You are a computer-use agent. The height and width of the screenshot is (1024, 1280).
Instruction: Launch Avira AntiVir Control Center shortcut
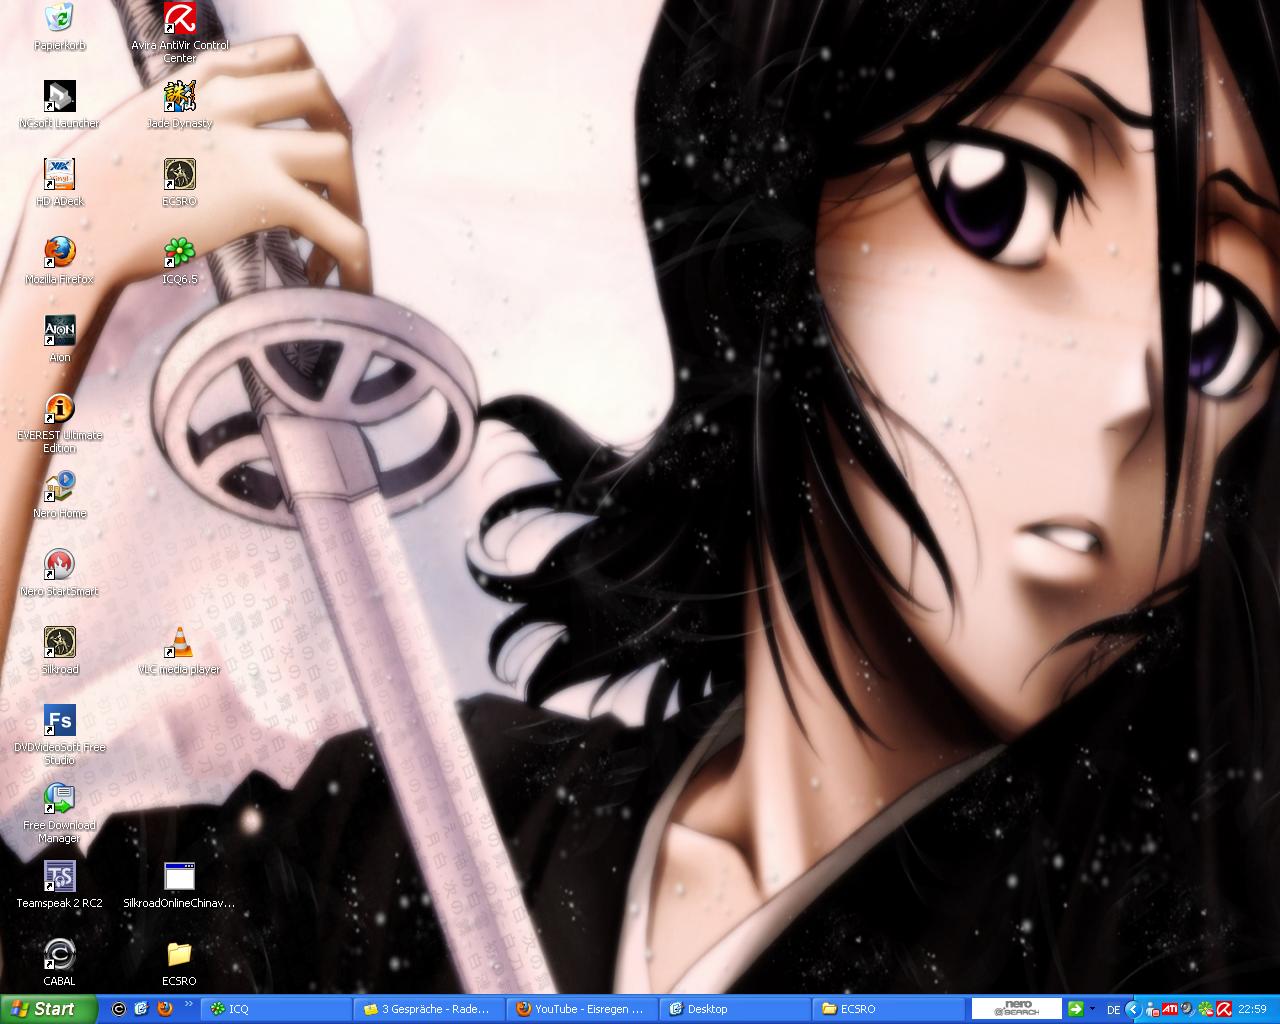(x=180, y=20)
